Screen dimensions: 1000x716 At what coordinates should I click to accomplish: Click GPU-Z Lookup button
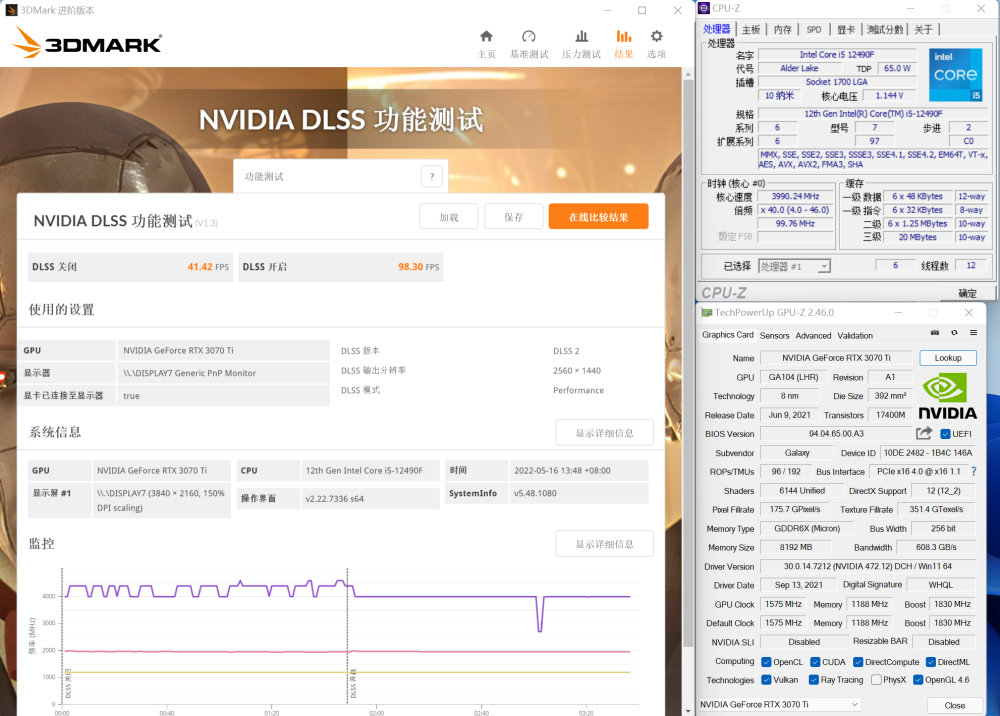(x=948, y=358)
